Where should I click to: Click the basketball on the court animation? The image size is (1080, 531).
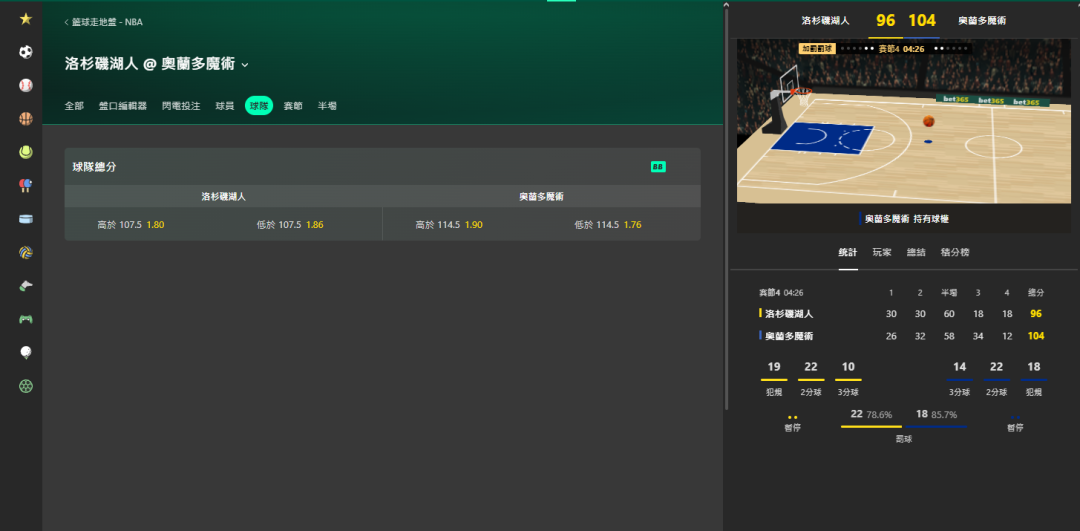(x=928, y=121)
